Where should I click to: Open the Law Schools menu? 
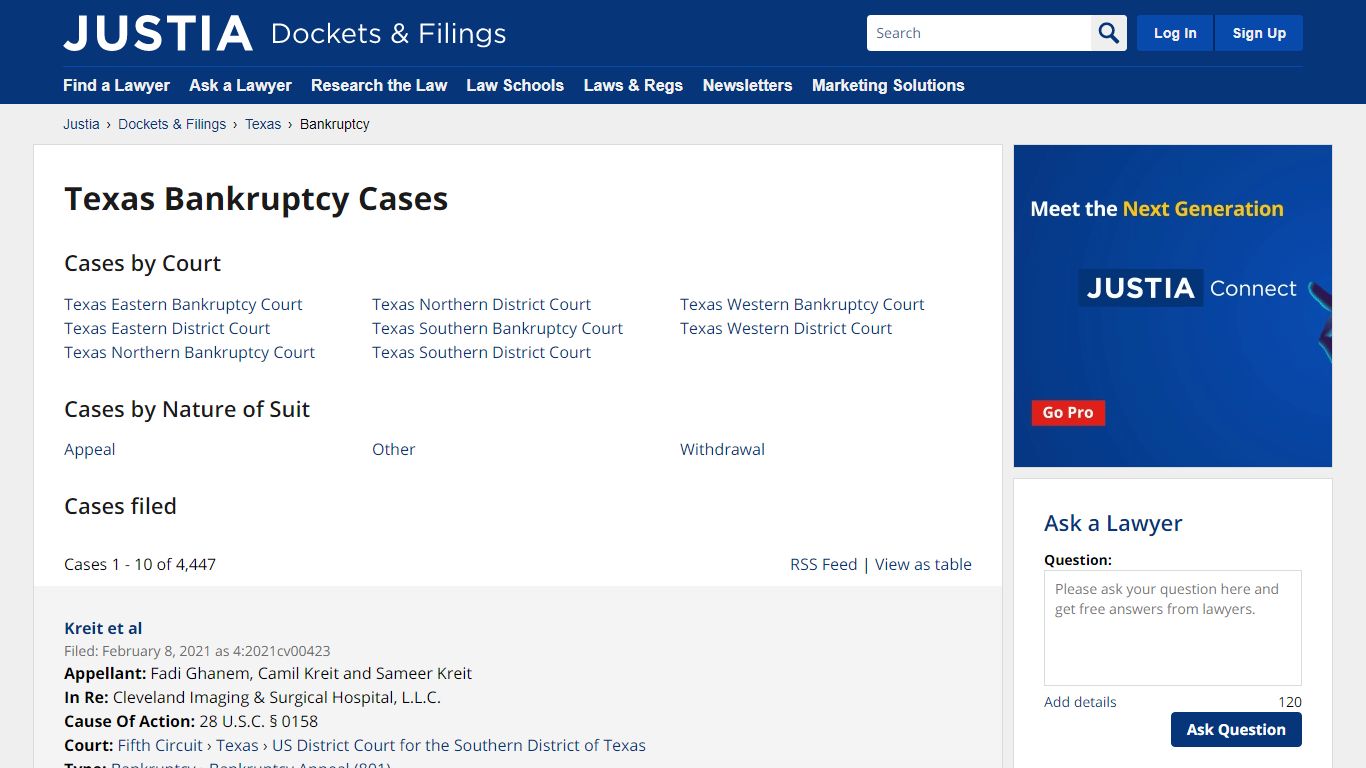[x=515, y=85]
